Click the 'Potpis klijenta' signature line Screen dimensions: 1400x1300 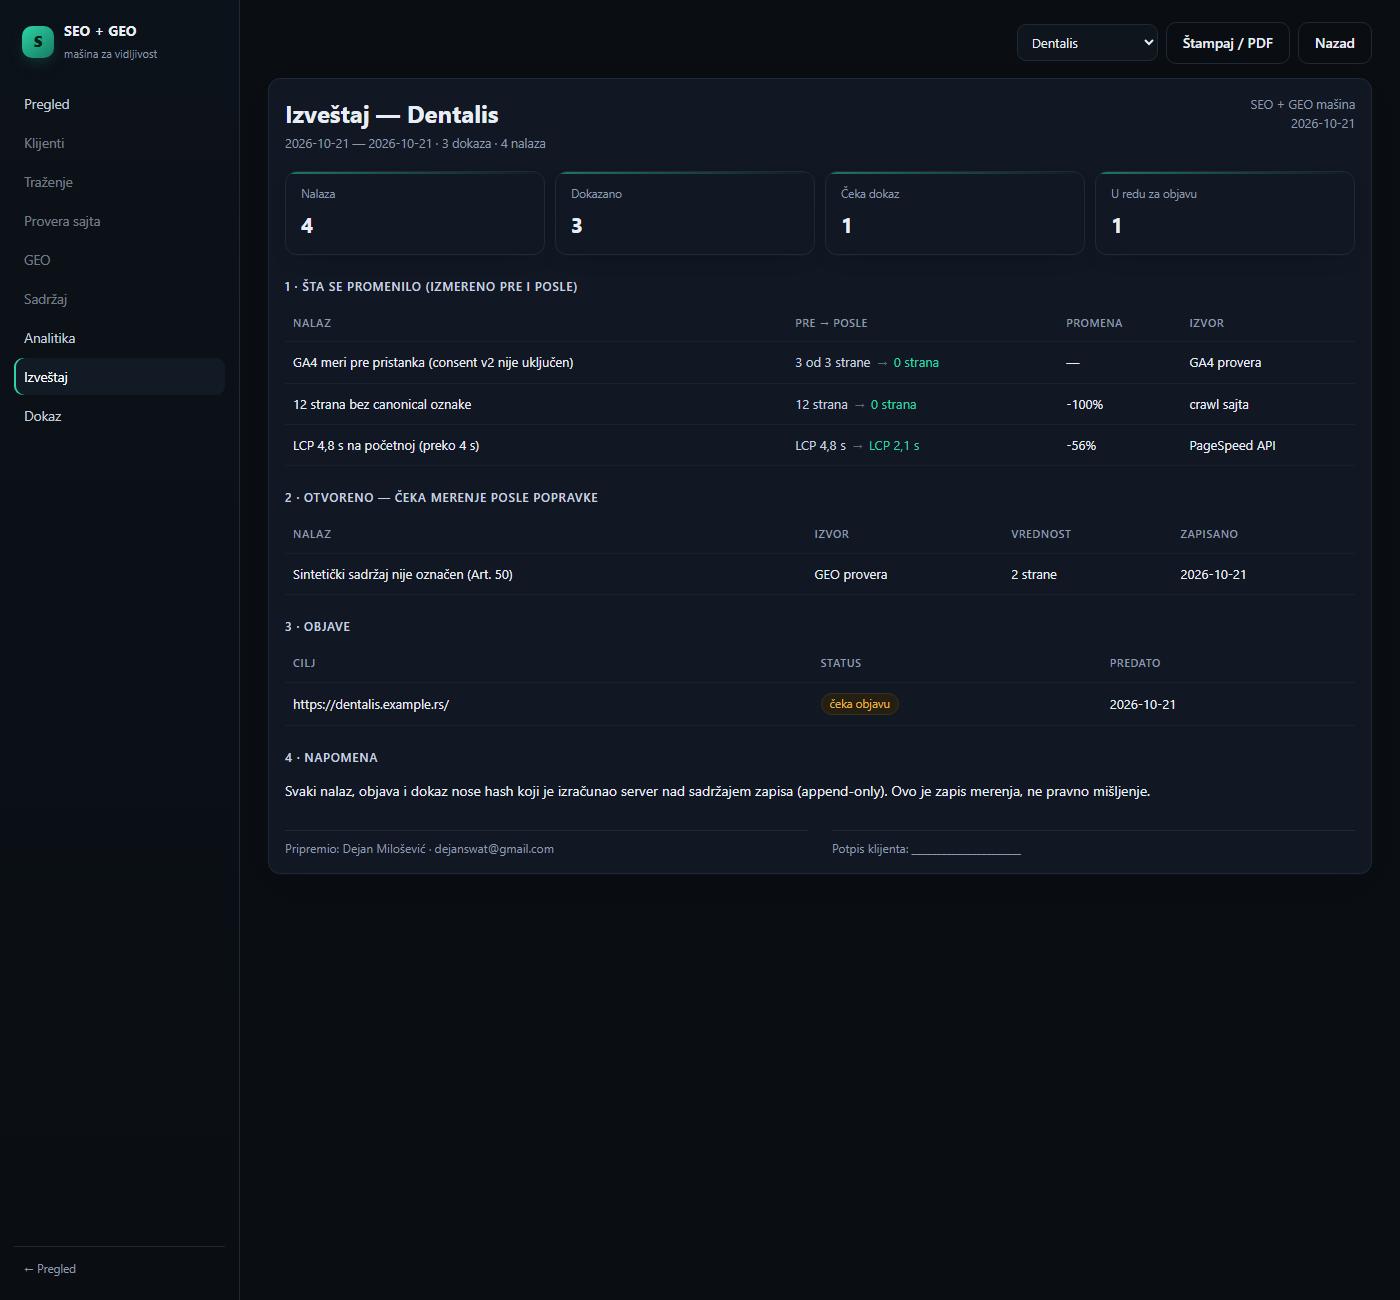point(927,849)
